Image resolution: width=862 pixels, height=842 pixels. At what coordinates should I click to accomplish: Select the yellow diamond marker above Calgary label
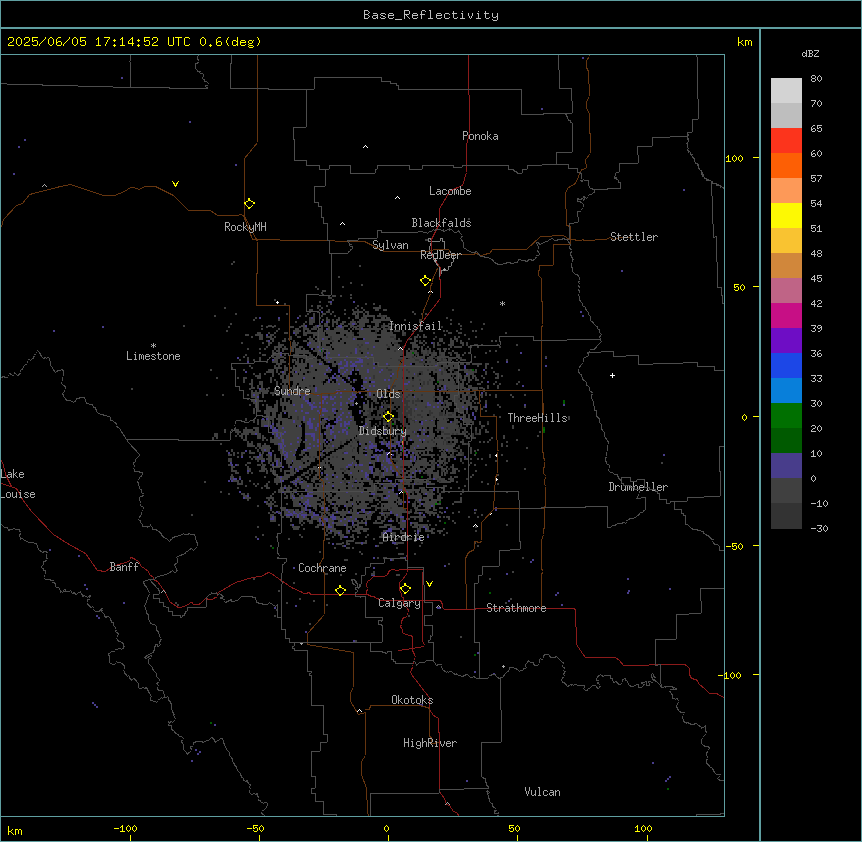pos(405,589)
